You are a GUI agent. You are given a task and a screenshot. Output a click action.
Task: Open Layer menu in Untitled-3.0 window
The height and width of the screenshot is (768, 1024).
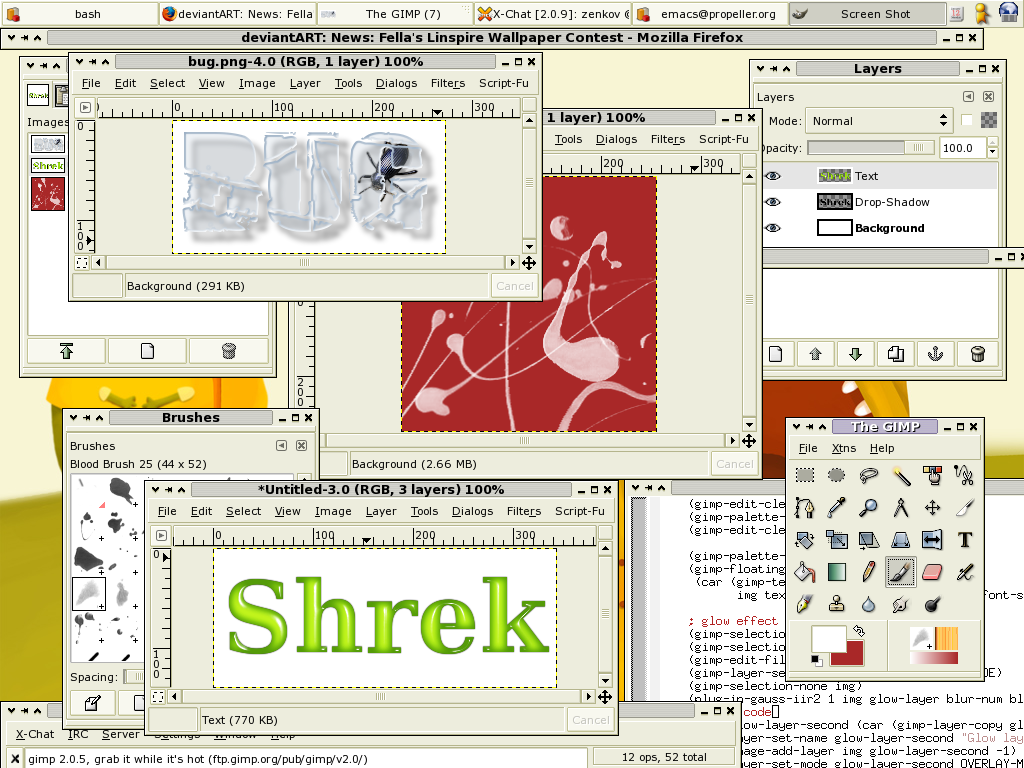[381, 511]
